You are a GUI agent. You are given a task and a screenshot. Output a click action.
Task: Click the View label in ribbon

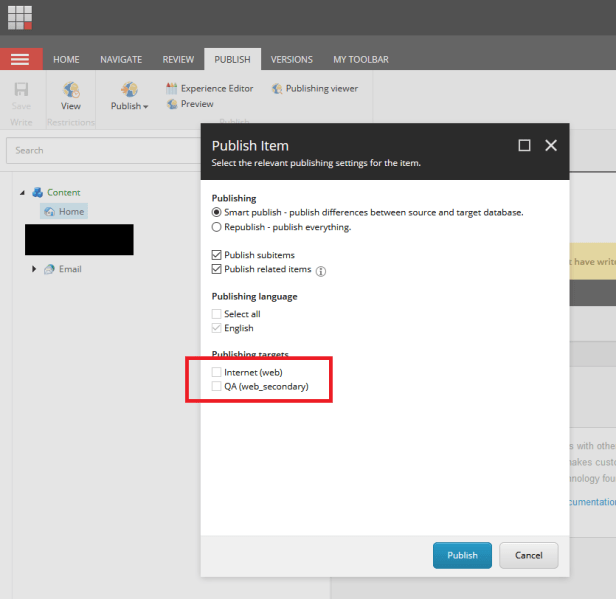click(x=71, y=106)
